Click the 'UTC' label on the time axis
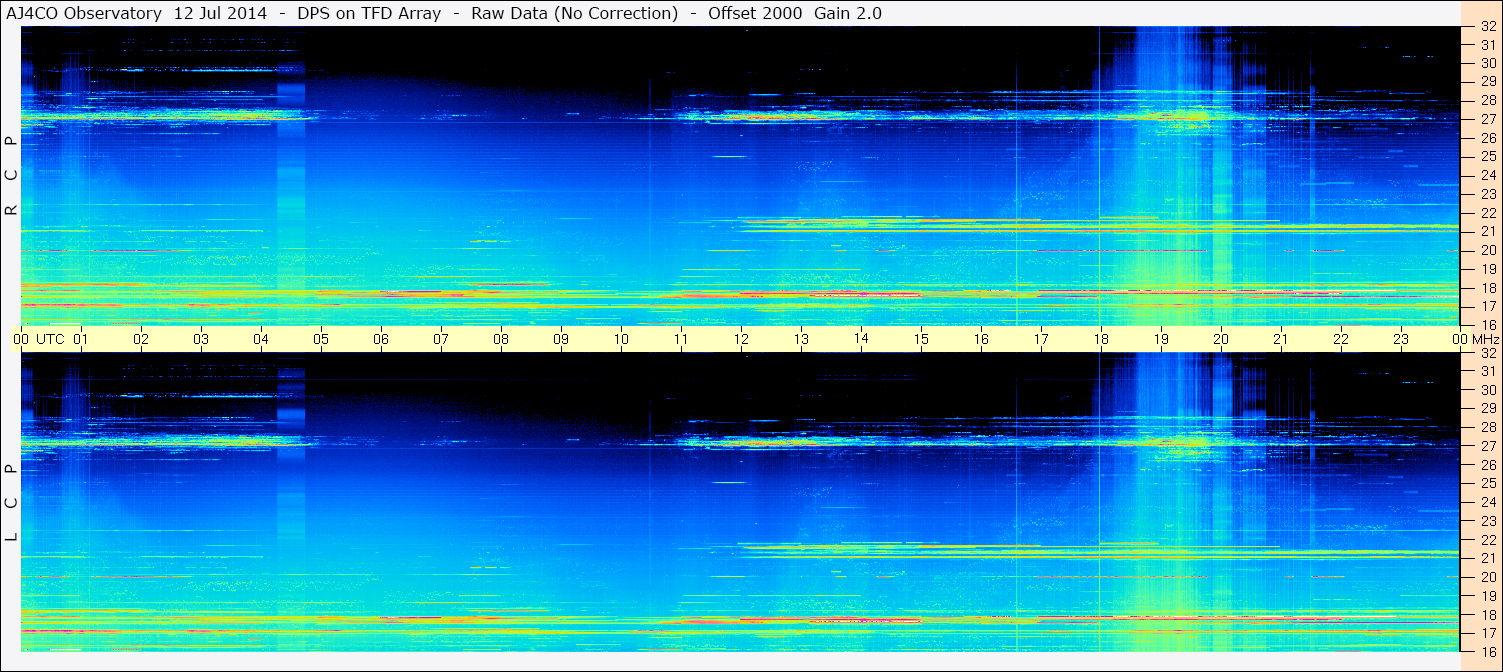 [51, 339]
